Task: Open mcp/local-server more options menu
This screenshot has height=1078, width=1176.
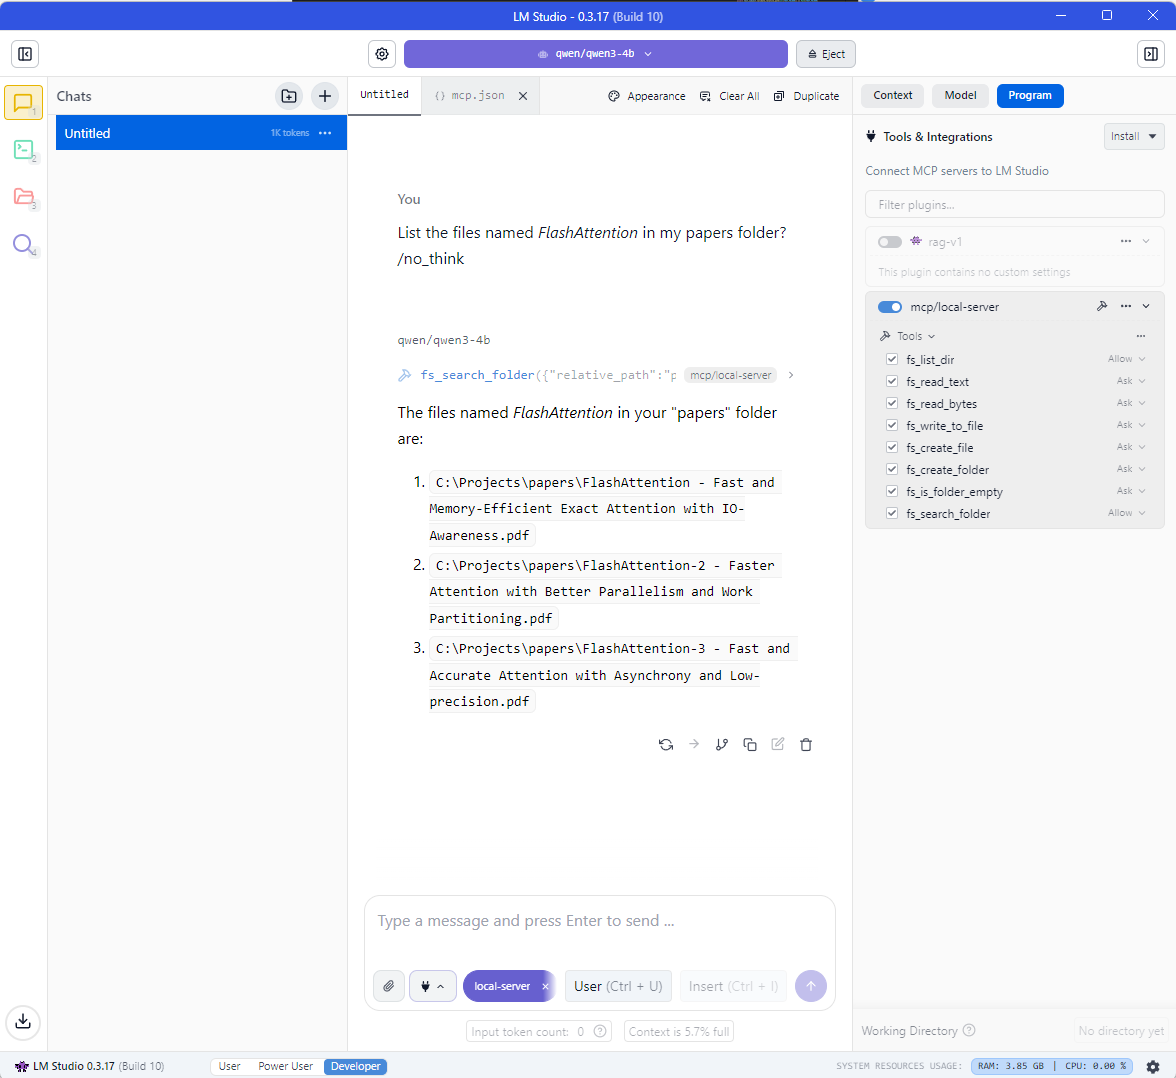Action: [x=1126, y=306]
